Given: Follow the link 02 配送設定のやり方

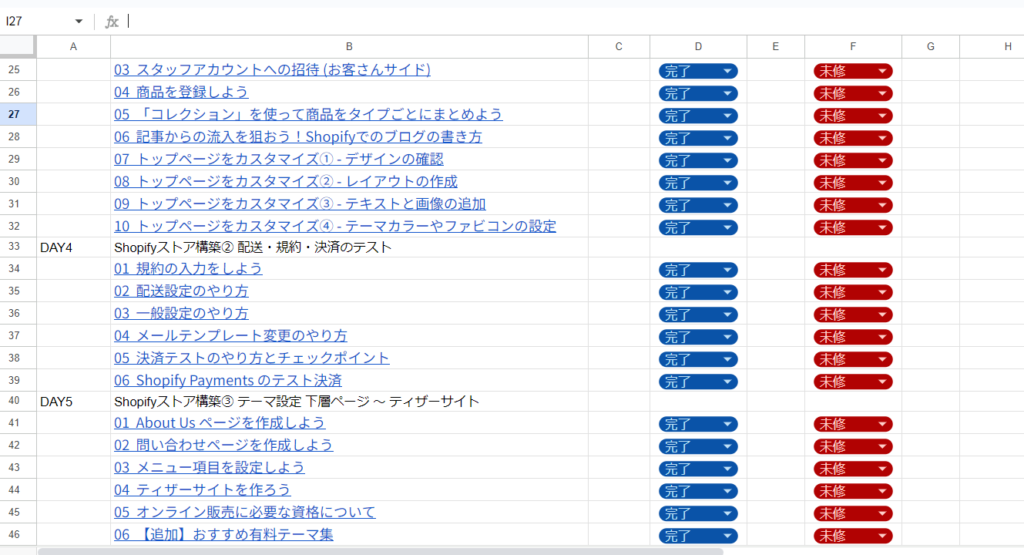Looking at the screenshot, I should click(x=181, y=291).
